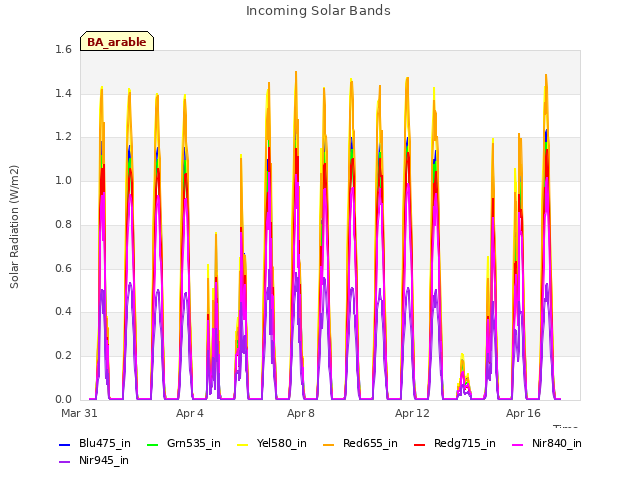Click the Apr 8 x-axis tick label

tap(301, 413)
